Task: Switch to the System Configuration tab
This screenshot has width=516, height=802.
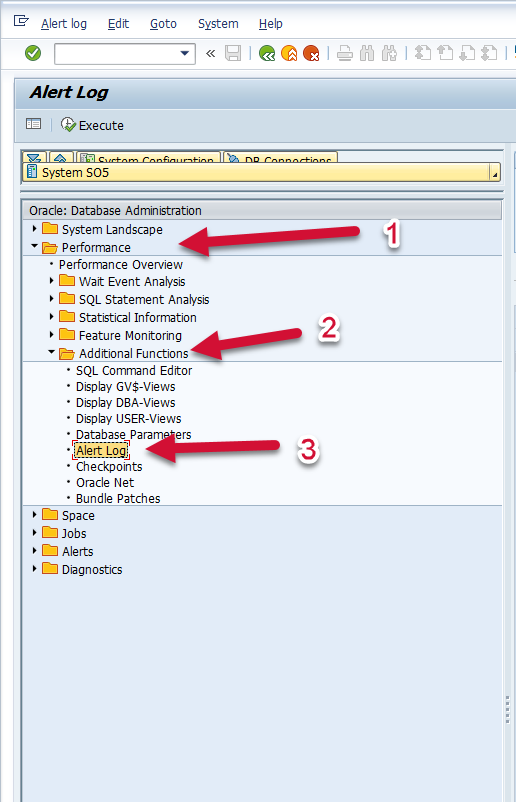Action: pyautogui.click(x=149, y=158)
